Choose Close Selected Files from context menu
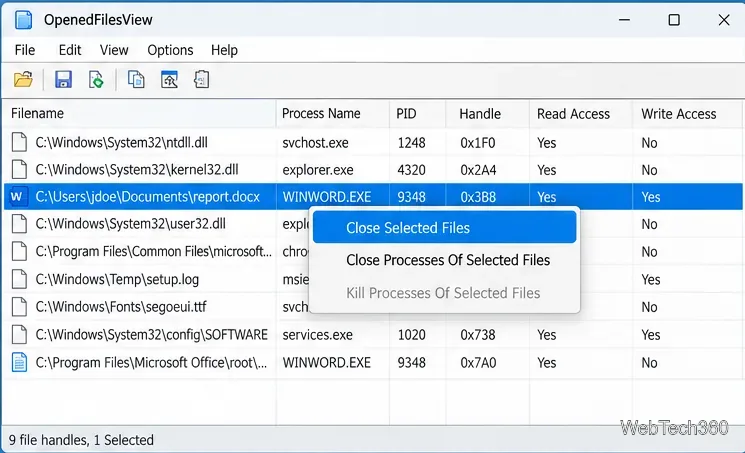Screen dimensions: 745x453 point(445,227)
